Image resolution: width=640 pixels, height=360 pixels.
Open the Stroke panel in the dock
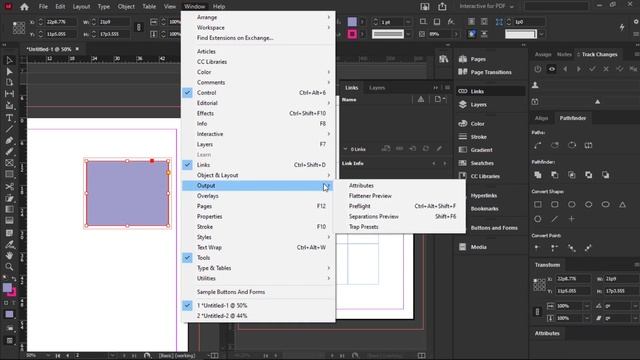473,137
